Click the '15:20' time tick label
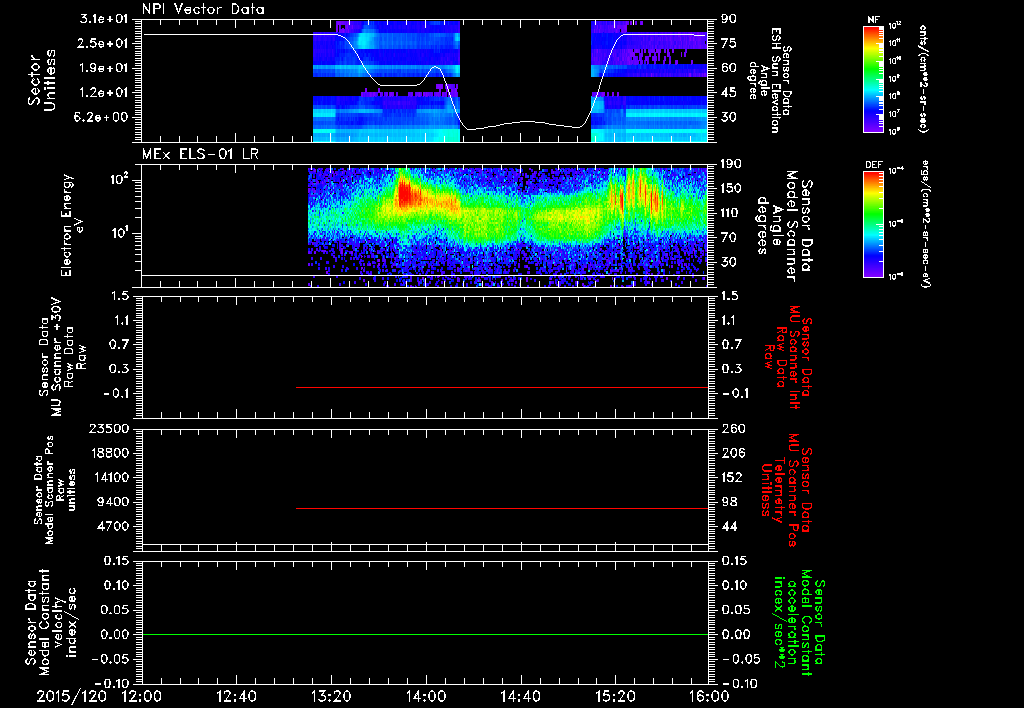The image size is (1024, 708). (x=615, y=696)
